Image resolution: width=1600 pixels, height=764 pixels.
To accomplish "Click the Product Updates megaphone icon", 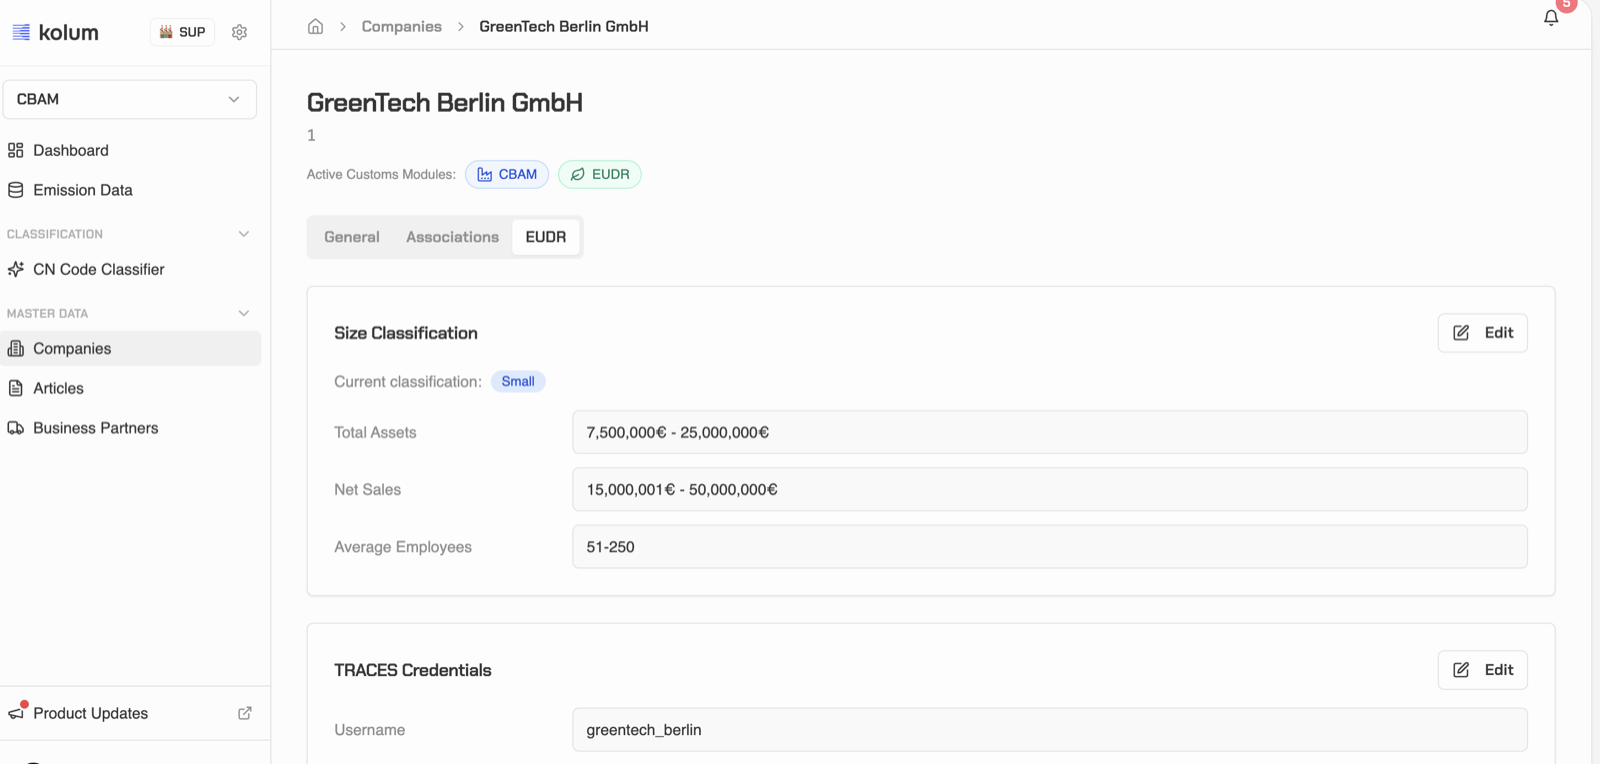I will 16,712.
